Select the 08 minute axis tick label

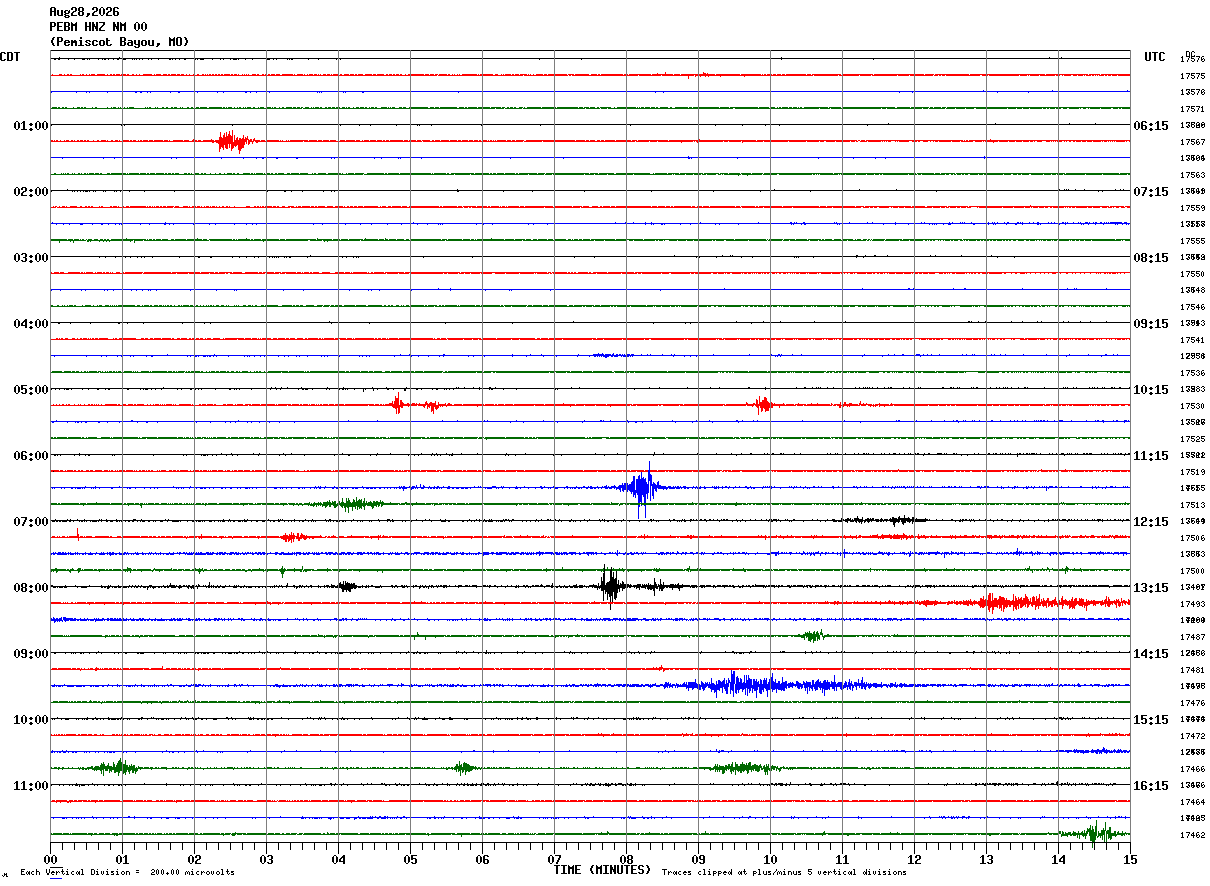point(626,859)
